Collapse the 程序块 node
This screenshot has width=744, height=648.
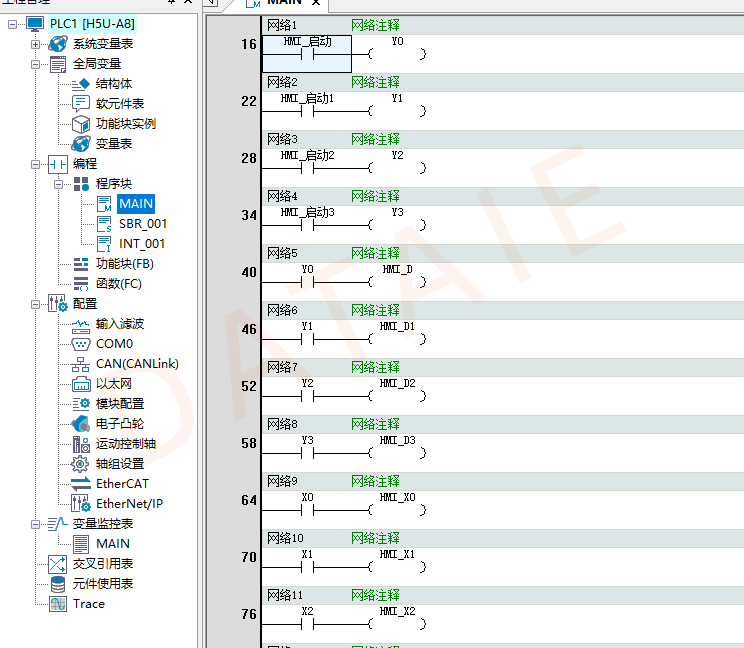coord(58,184)
